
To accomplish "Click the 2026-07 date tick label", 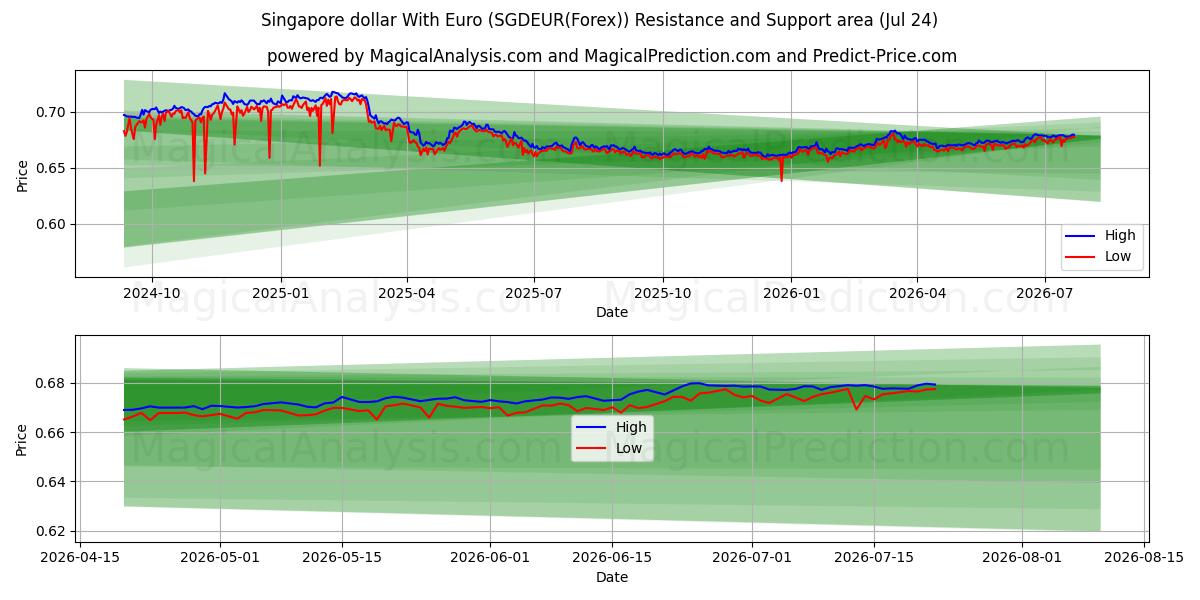I will [1044, 294].
